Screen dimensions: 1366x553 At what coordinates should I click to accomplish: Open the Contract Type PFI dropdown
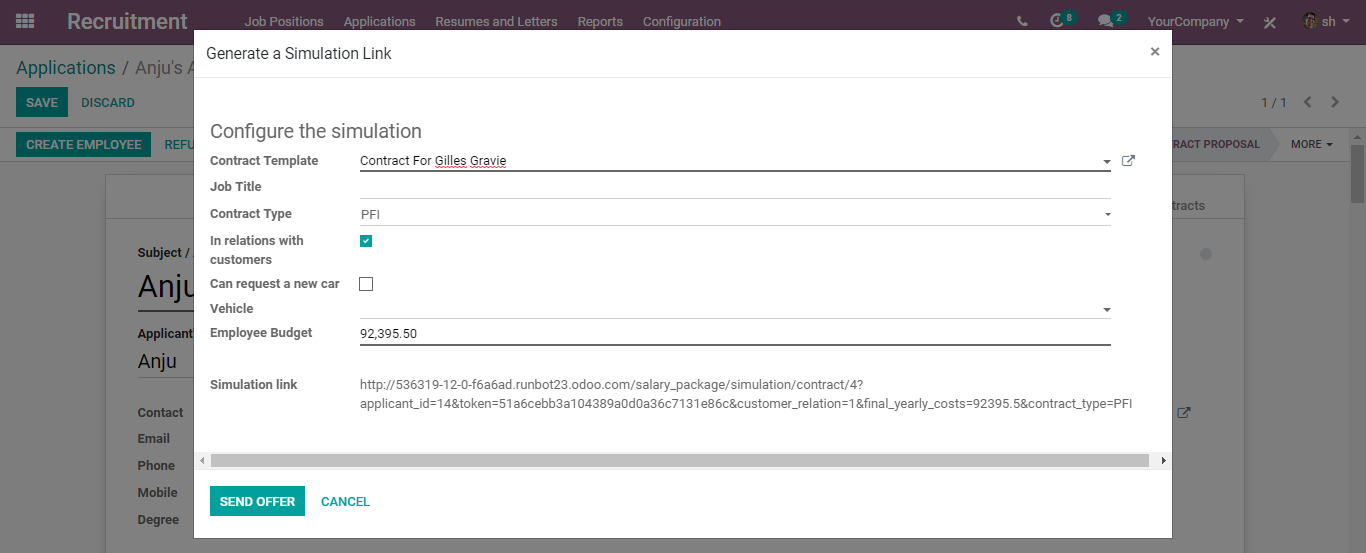[x=735, y=214]
